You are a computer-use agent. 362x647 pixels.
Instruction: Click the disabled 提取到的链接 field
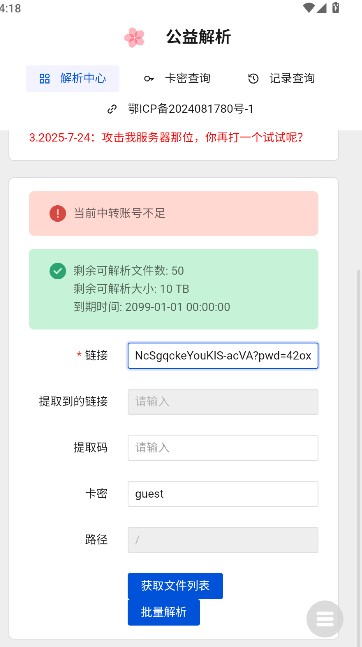click(x=223, y=401)
